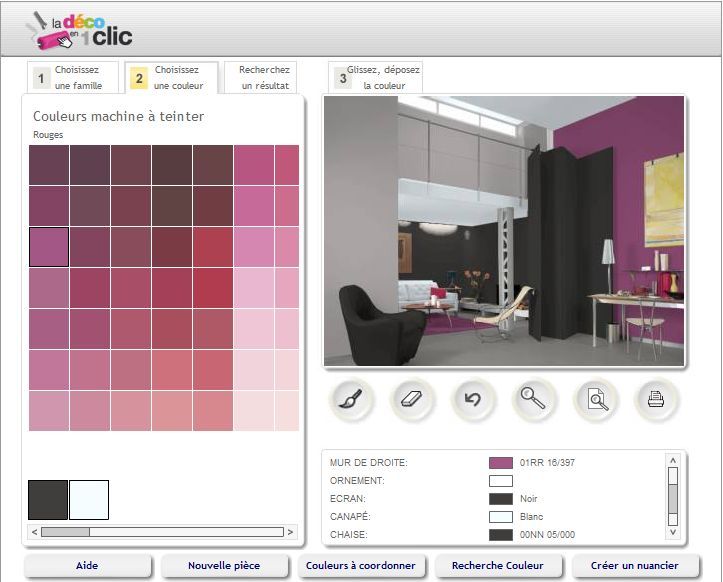The height and width of the screenshot is (582, 723).
Task: Click the 'Recherche Couleur' button
Action: pyautogui.click(x=498, y=566)
